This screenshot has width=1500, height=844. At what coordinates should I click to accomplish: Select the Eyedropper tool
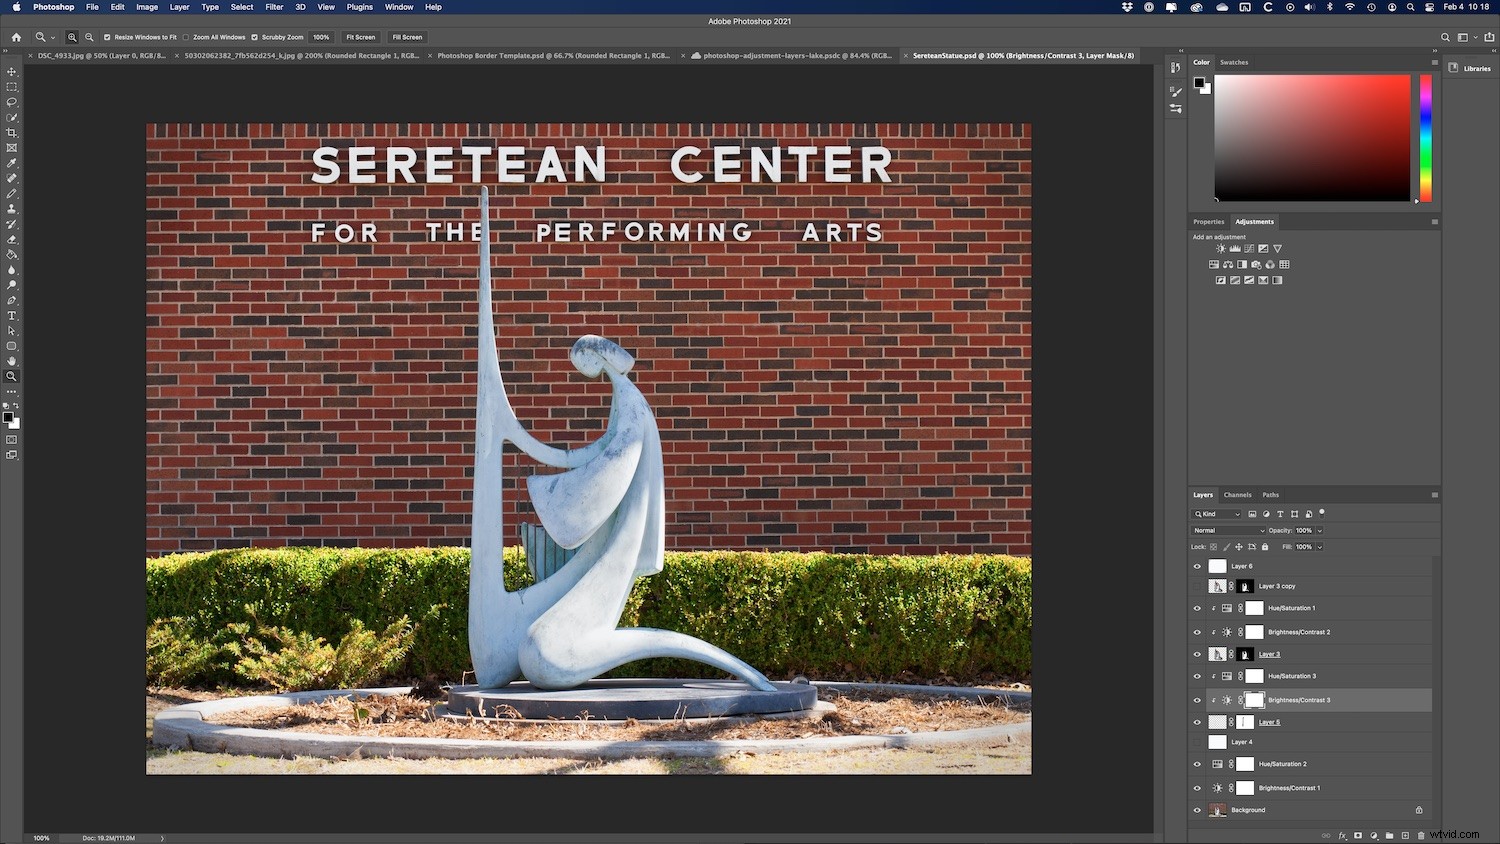click(x=12, y=163)
